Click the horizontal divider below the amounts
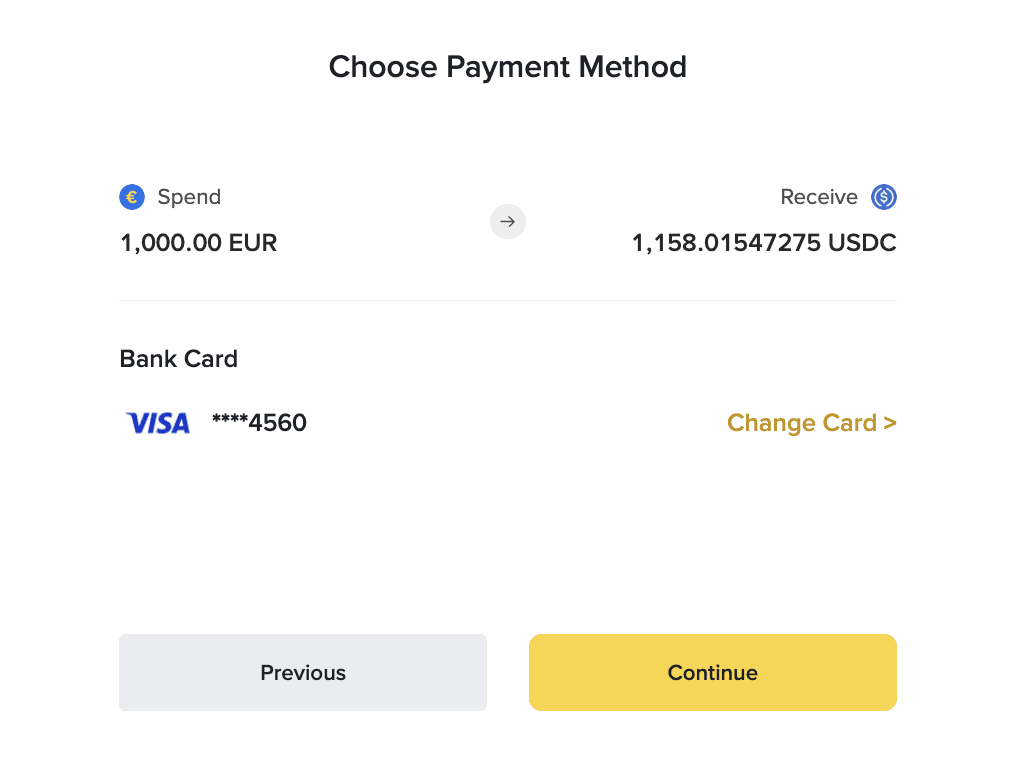The width and height of the screenshot is (1016, 762). pos(508,301)
